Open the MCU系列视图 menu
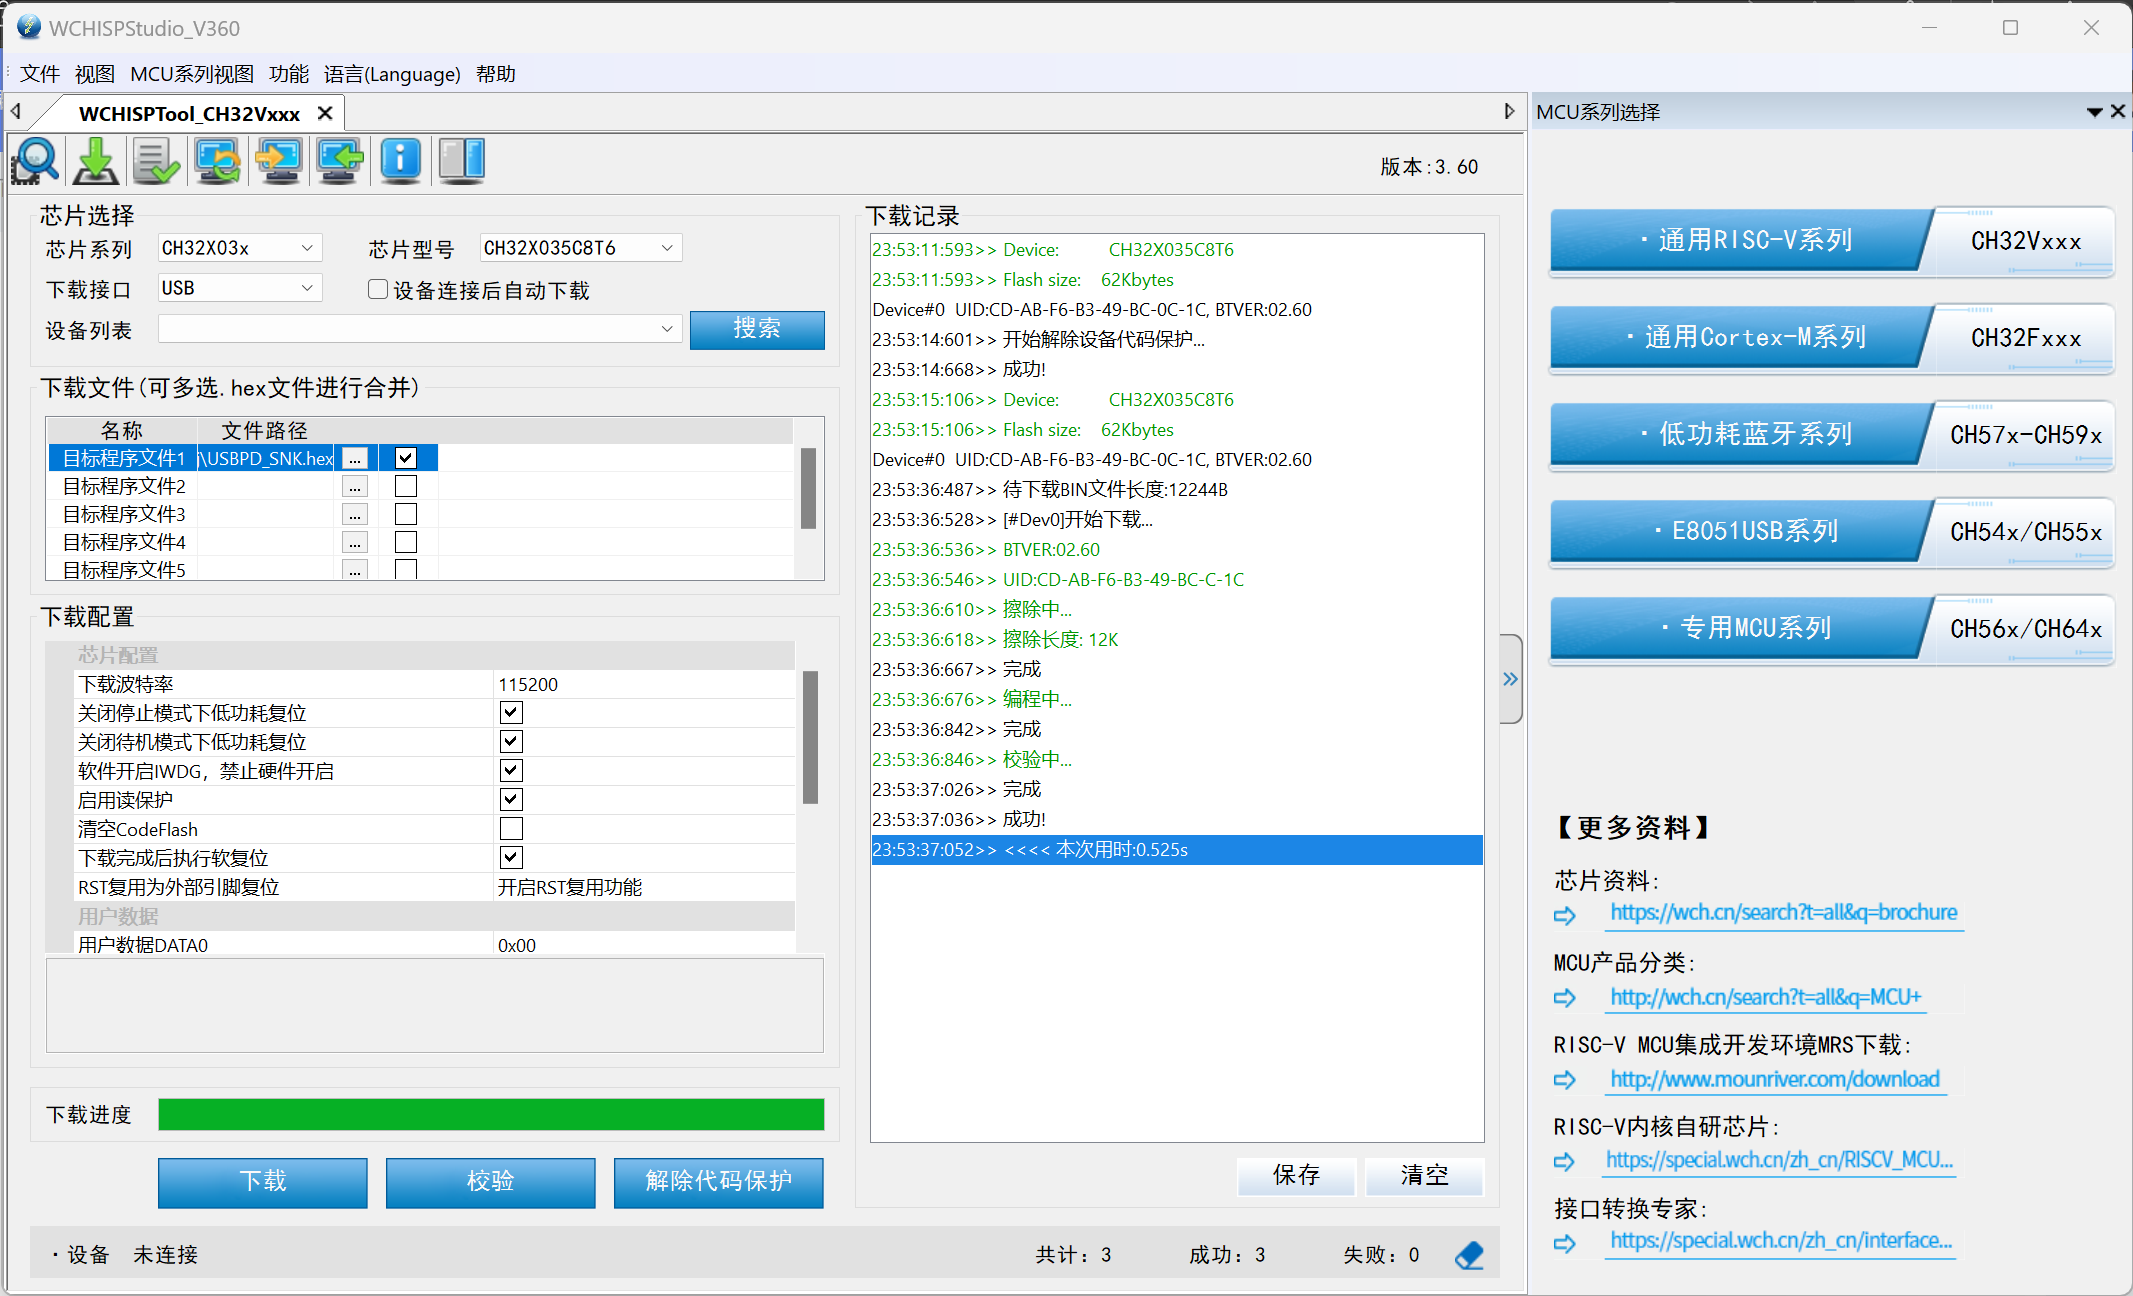The image size is (2133, 1296). 192,74
